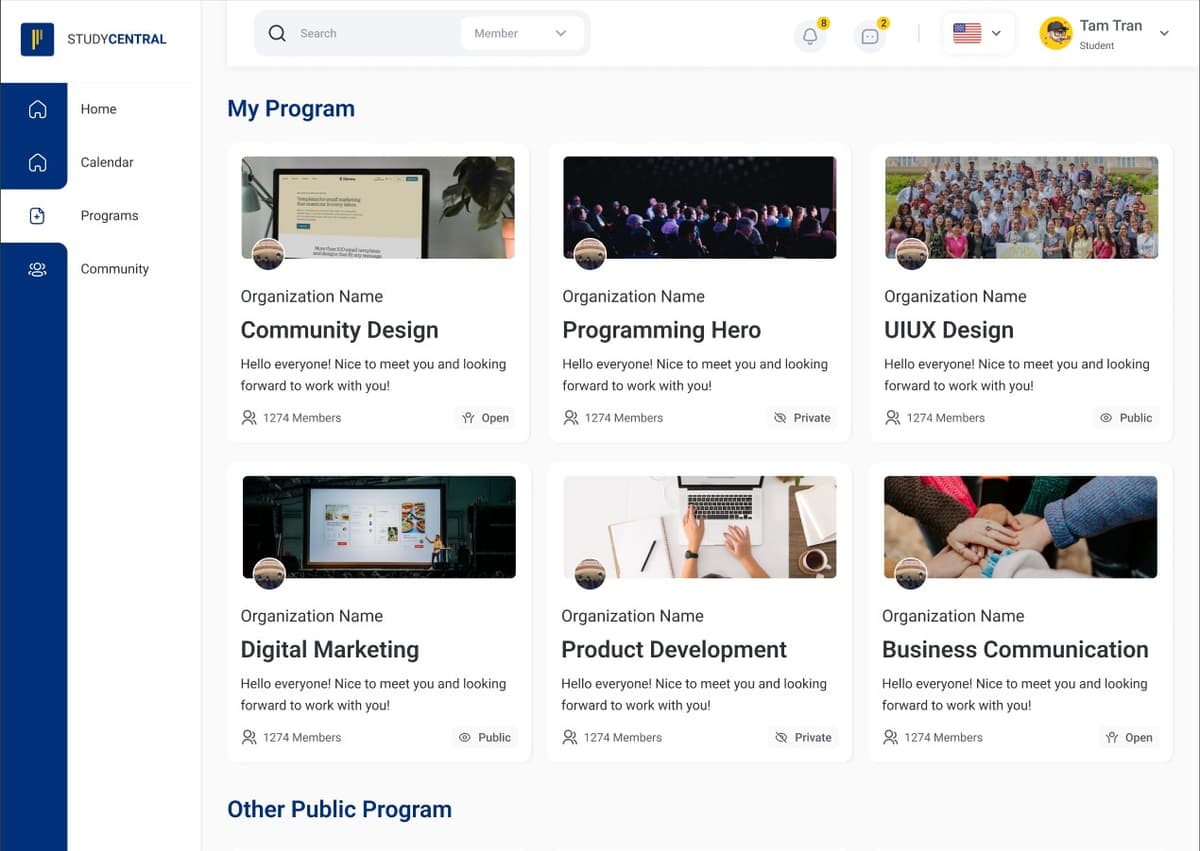Click the search magnifier icon

click(277, 33)
